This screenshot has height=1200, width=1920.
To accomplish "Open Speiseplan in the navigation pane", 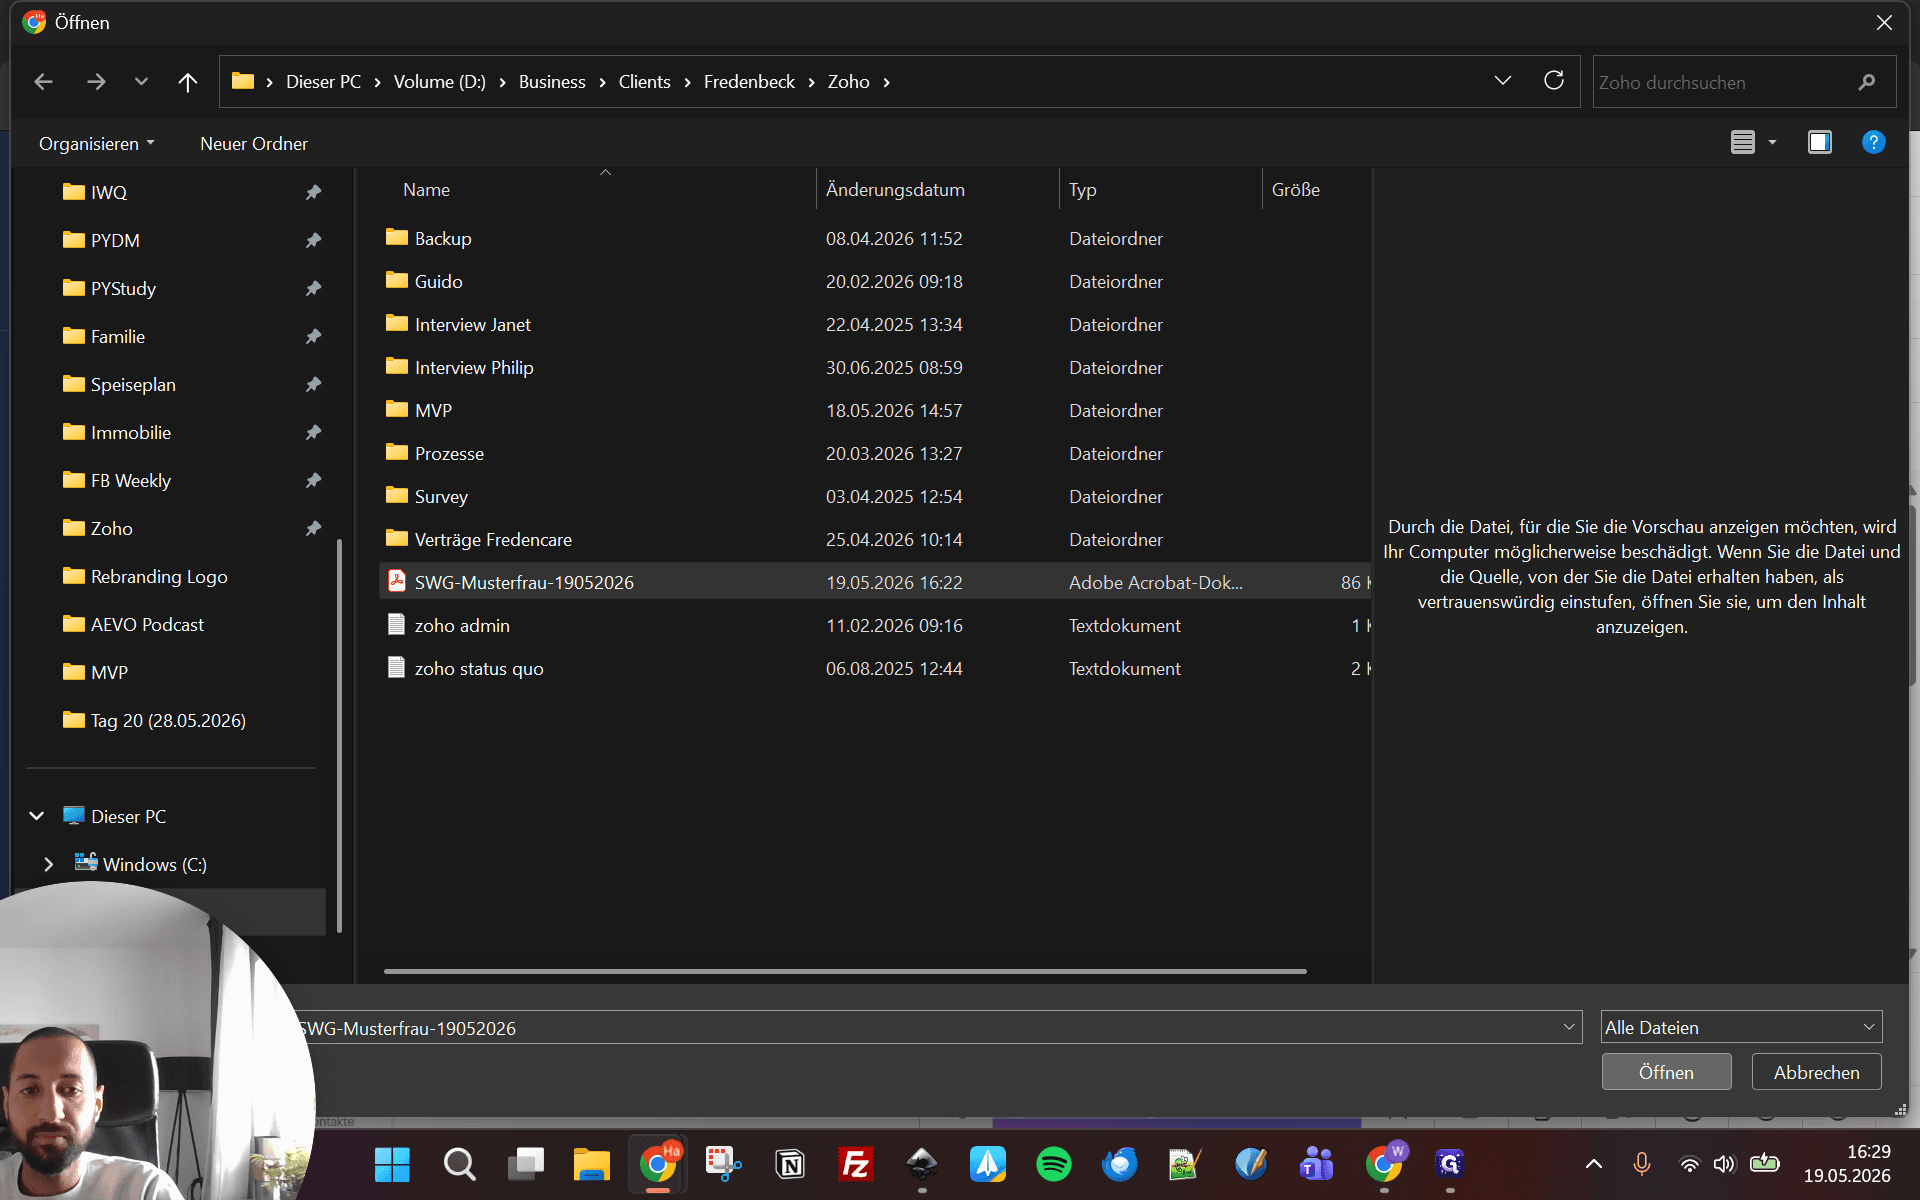I will click(133, 385).
